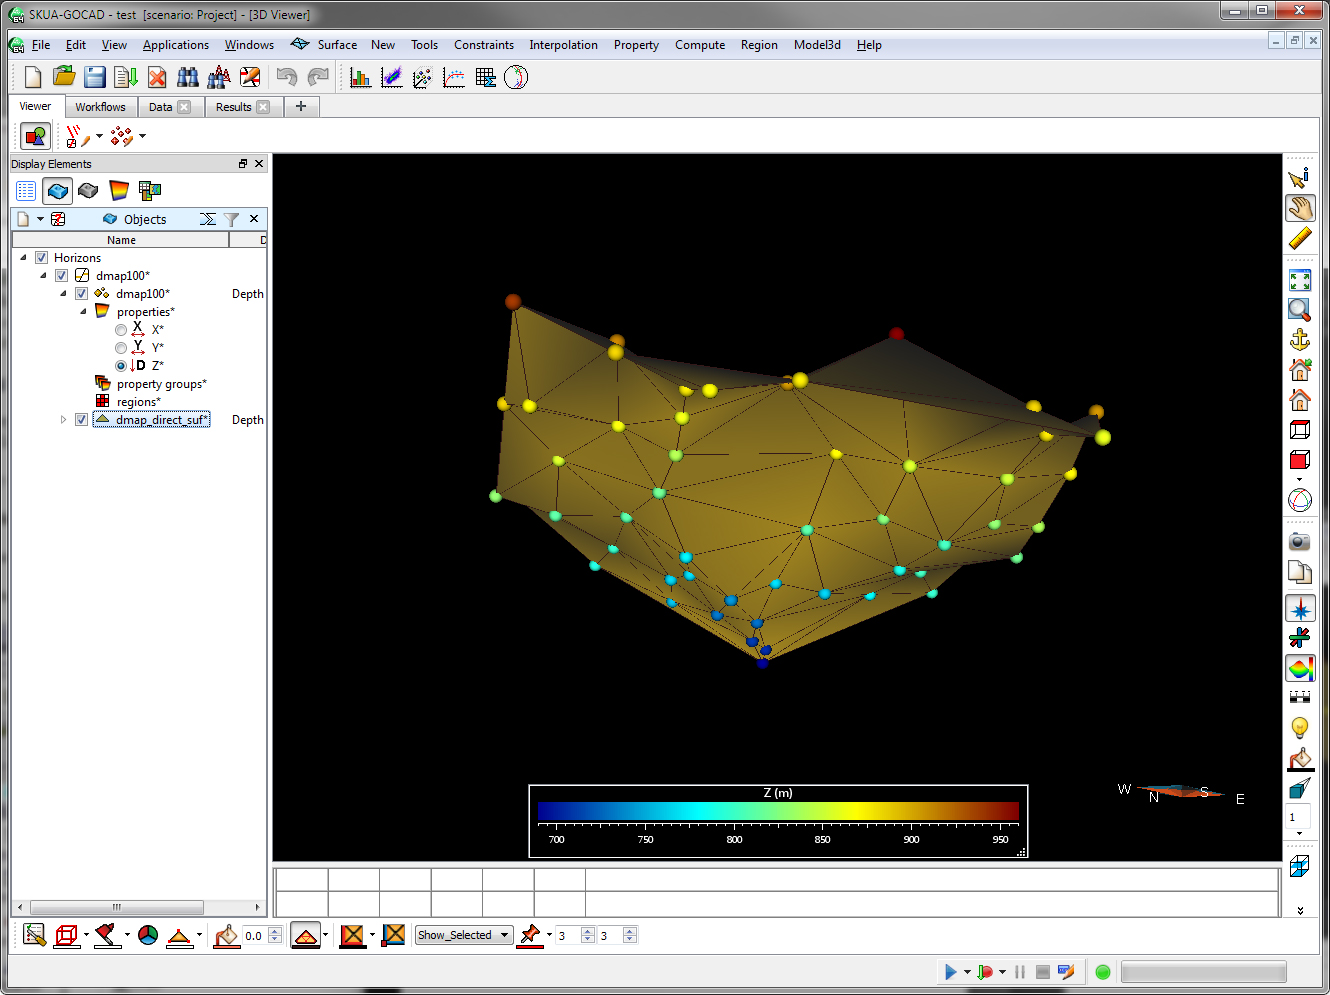
Task: Take a snapshot with the camera icon
Action: 1298,541
